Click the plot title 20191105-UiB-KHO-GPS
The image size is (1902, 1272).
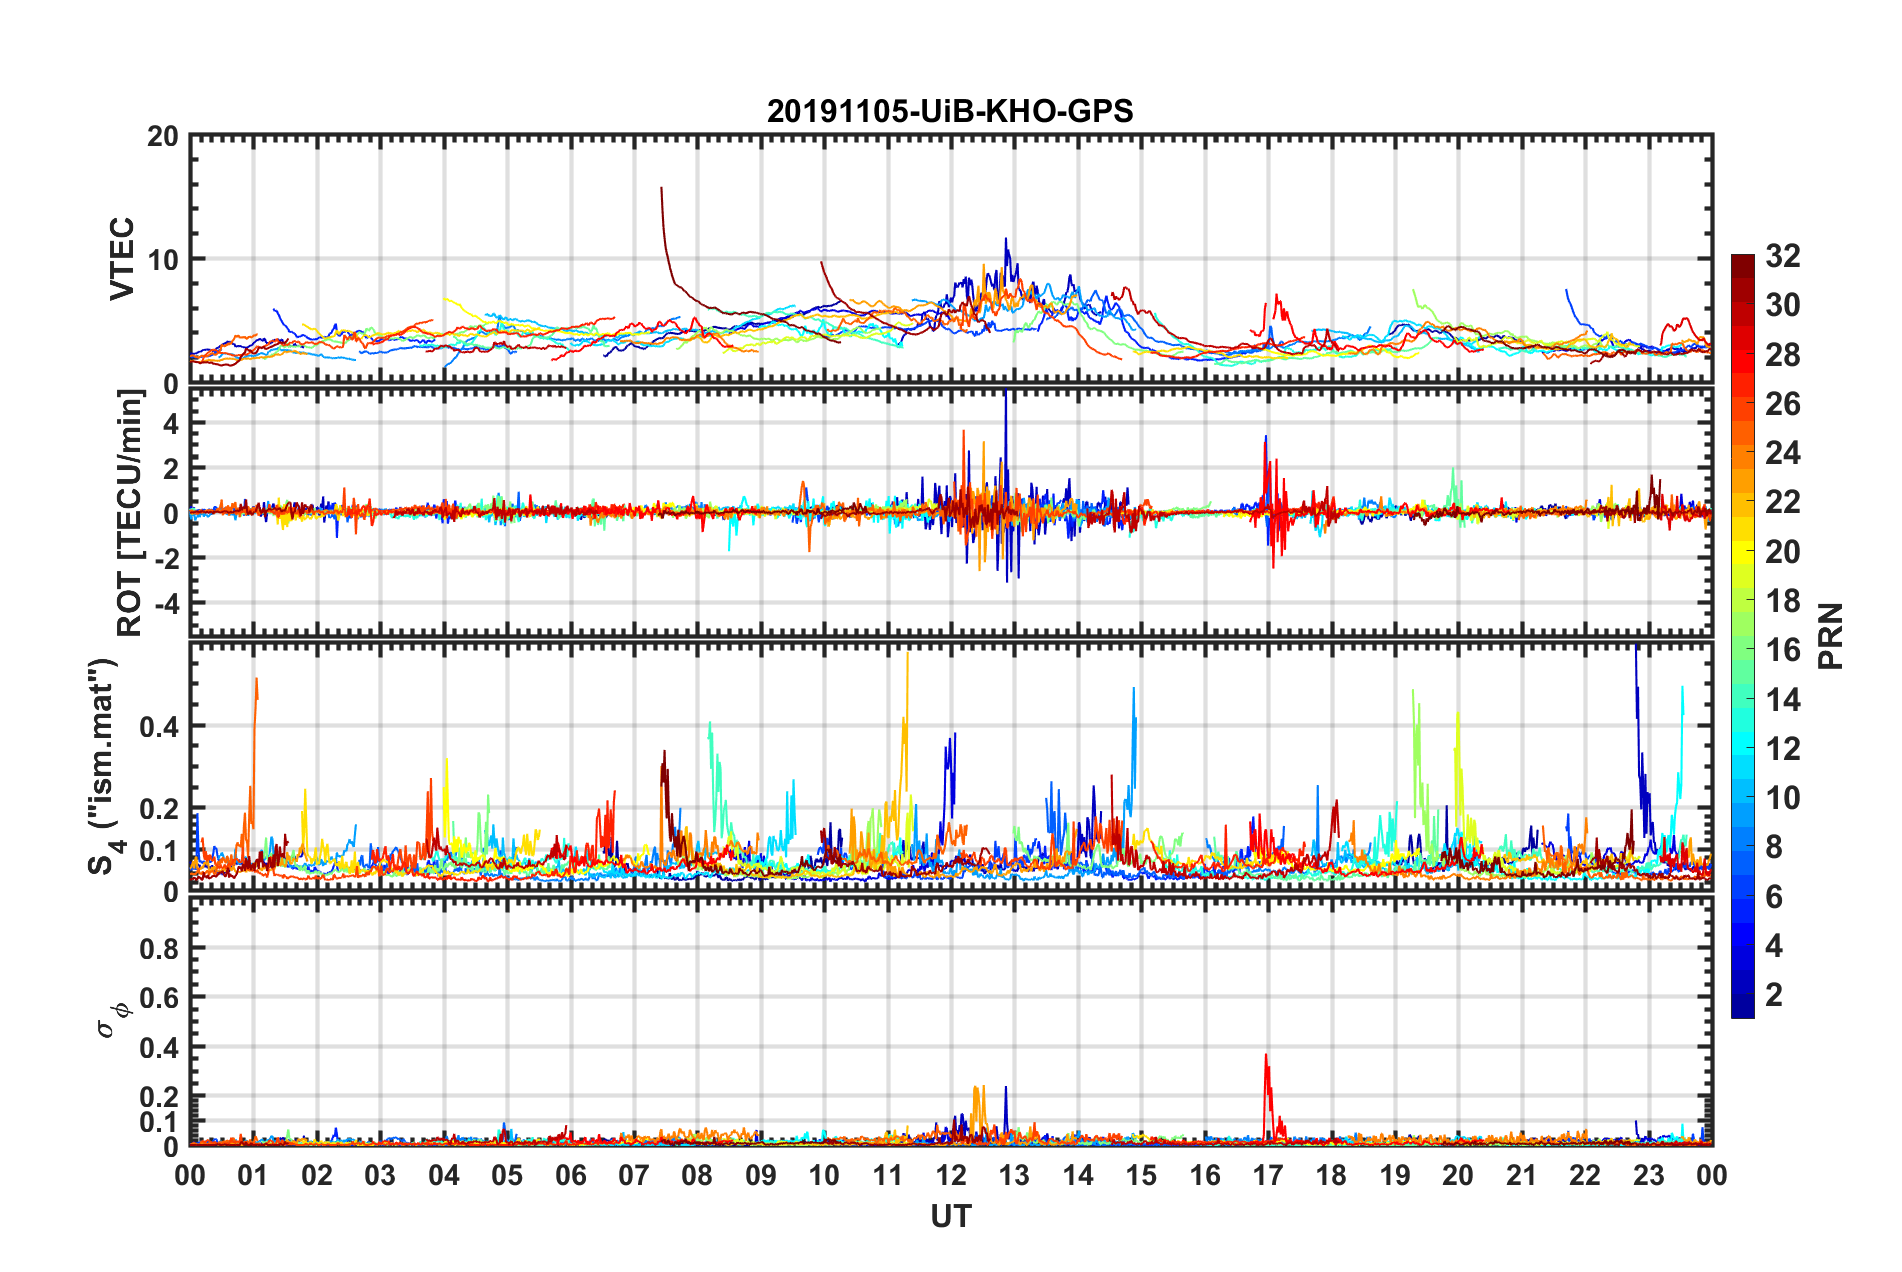tap(950, 111)
